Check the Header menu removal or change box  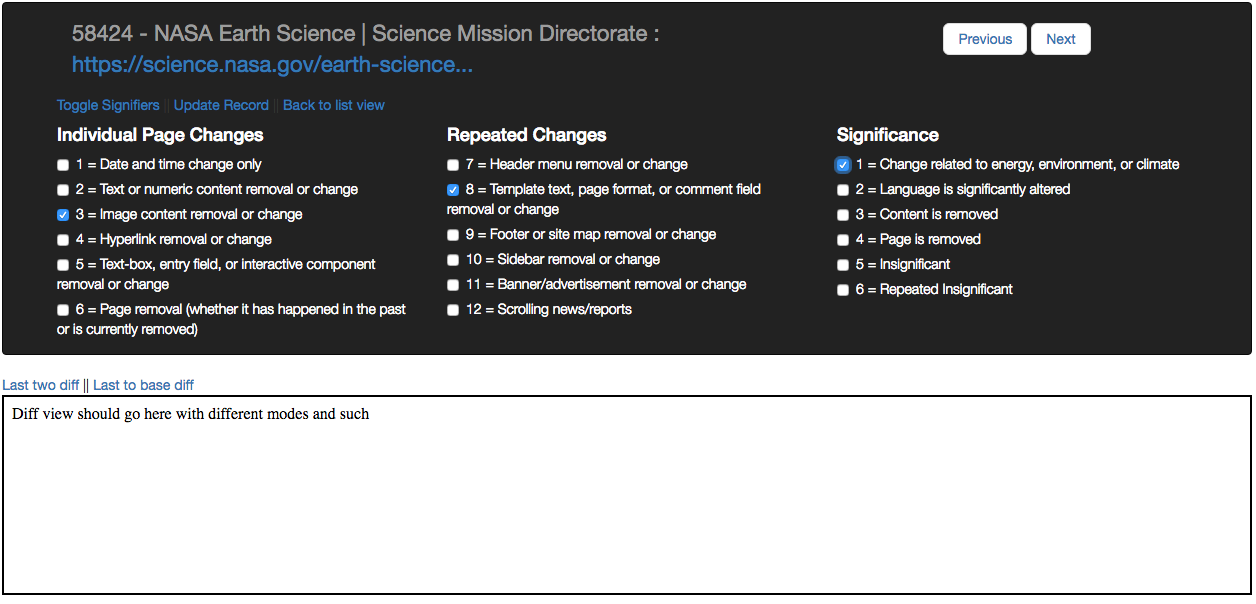453,165
